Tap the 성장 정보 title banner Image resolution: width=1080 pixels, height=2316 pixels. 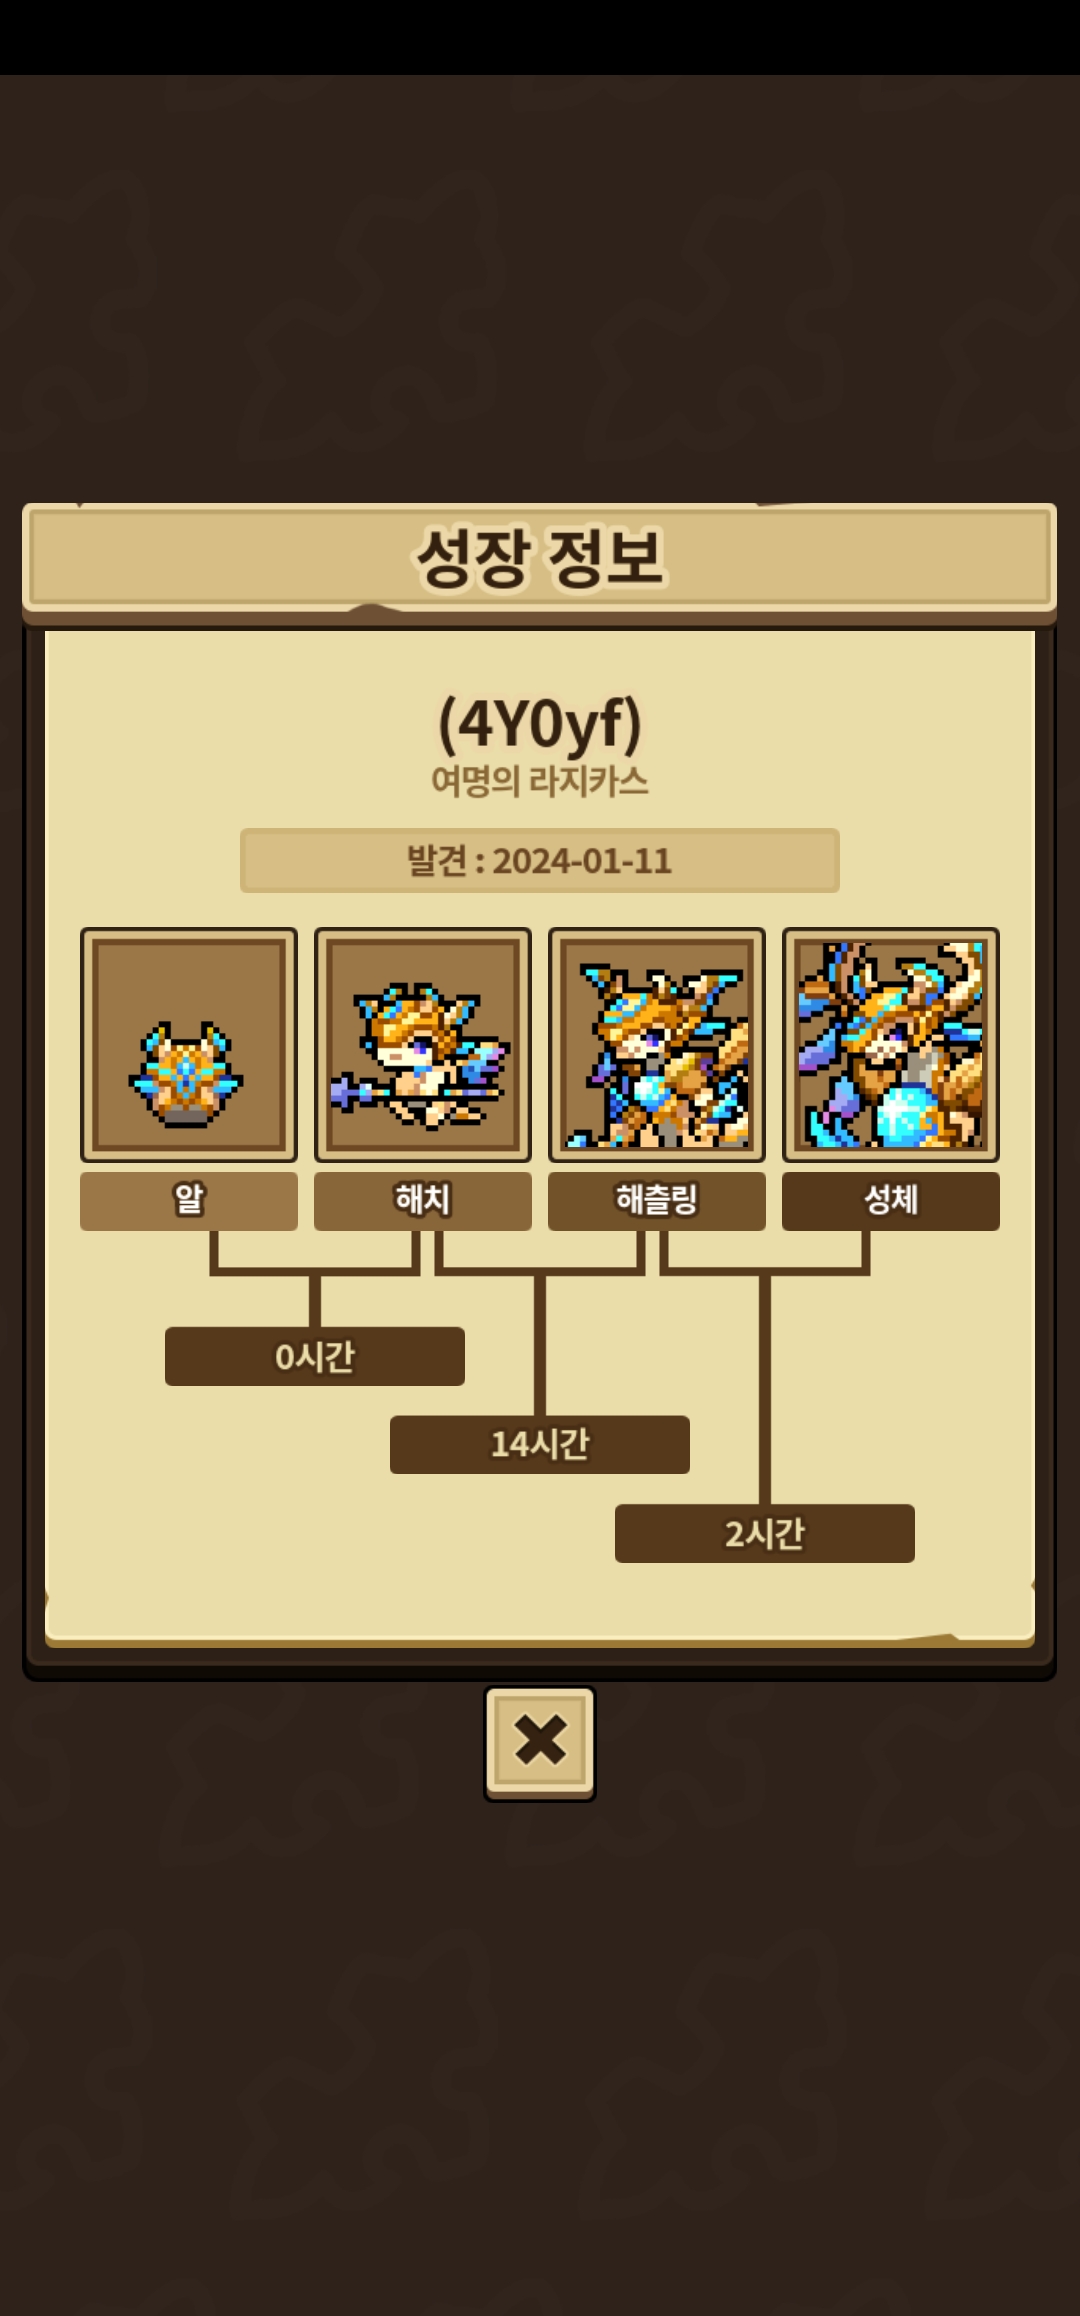coord(540,557)
